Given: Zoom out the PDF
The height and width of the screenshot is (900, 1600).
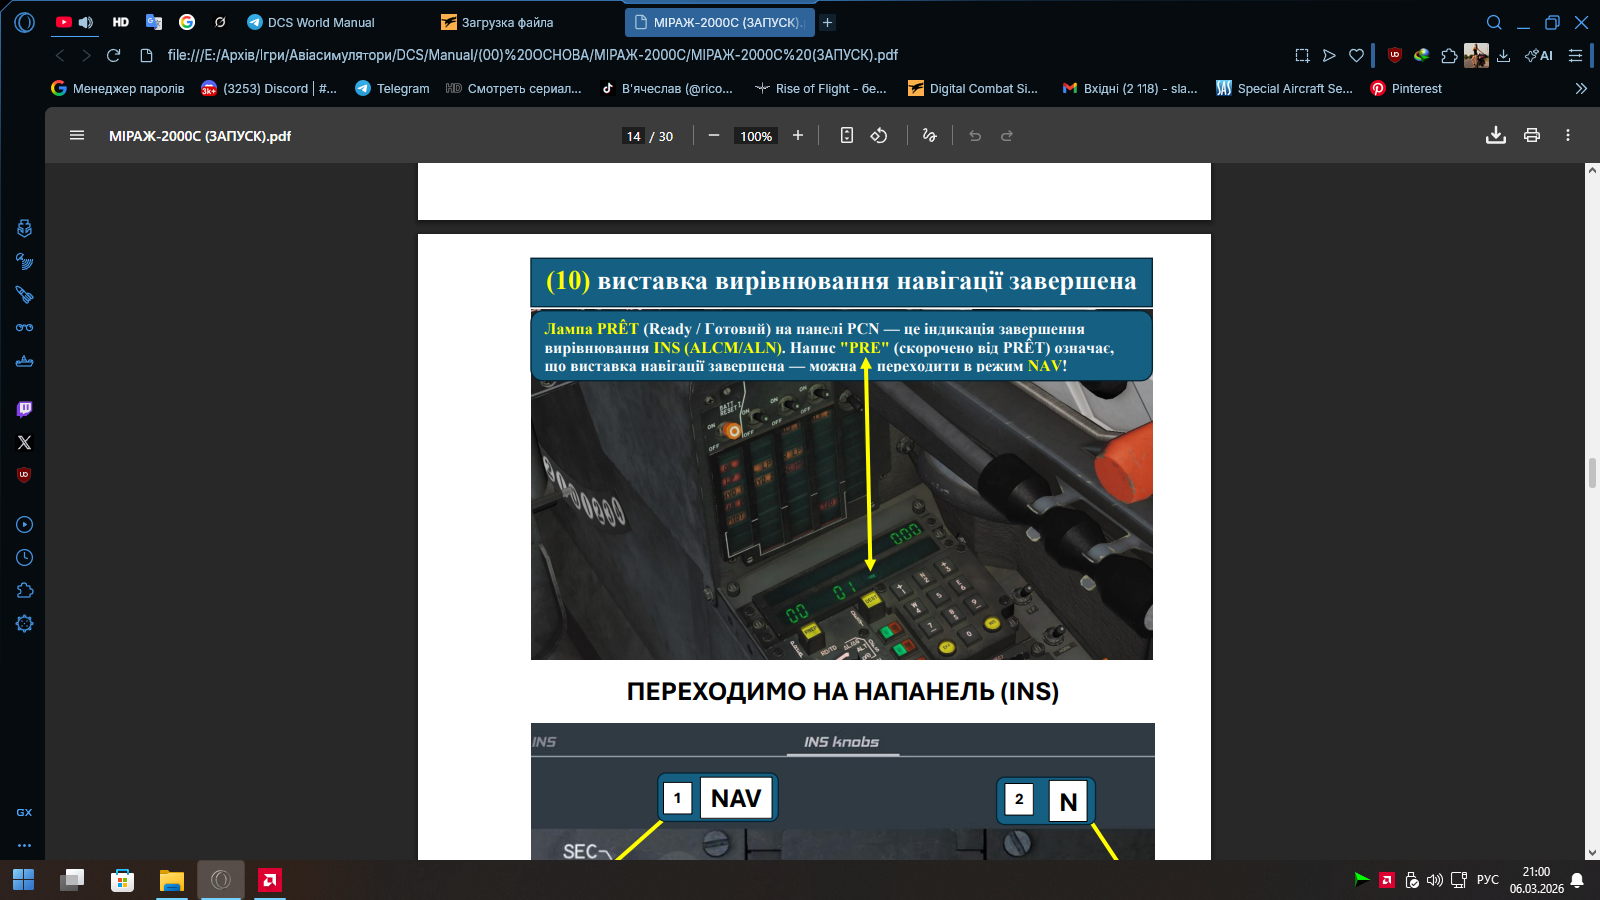Looking at the screenshot, I should [713, 136].
